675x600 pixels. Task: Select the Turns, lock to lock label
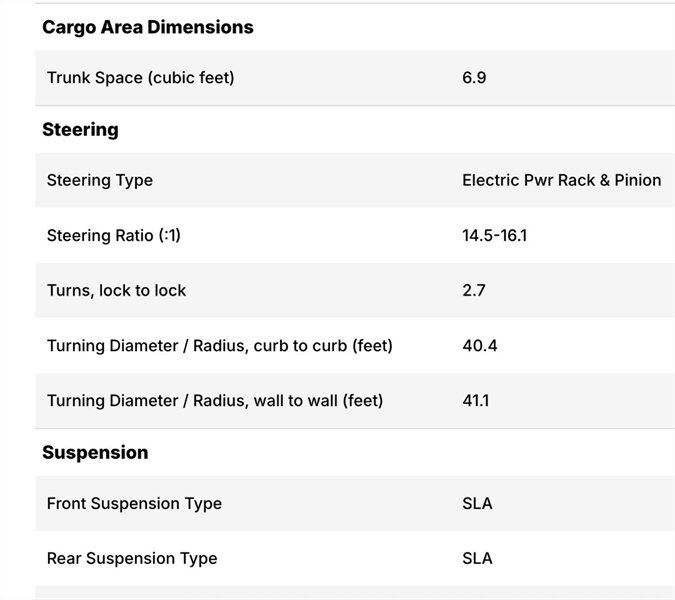pyautogui.click(x=116, y=291)
